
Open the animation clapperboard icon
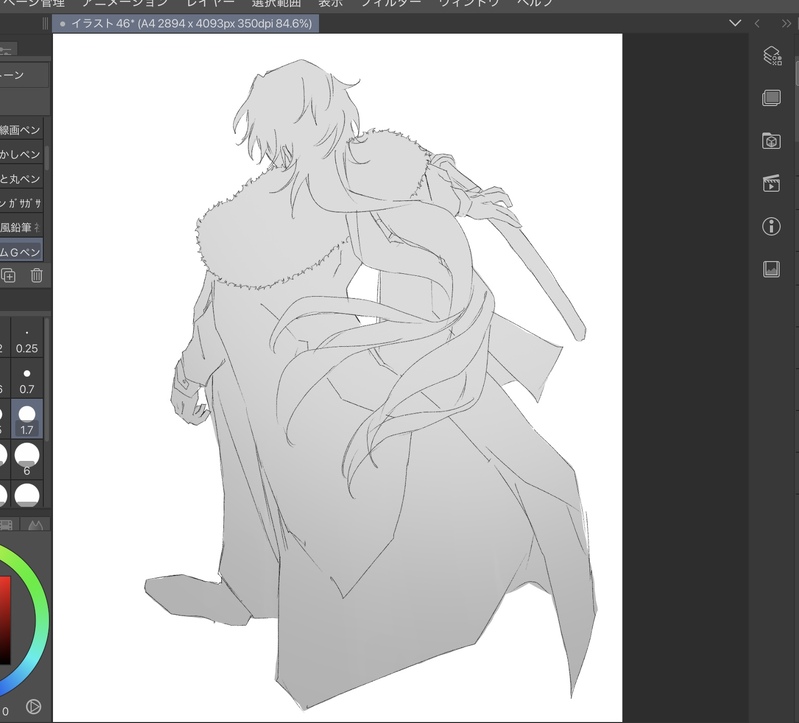point(771,183)
